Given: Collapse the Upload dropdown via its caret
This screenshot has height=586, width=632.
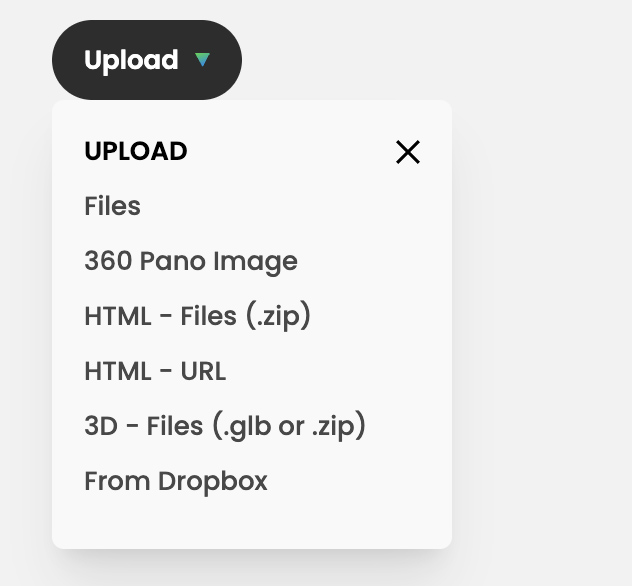Looking at the screenshot, I should [203, 60].
